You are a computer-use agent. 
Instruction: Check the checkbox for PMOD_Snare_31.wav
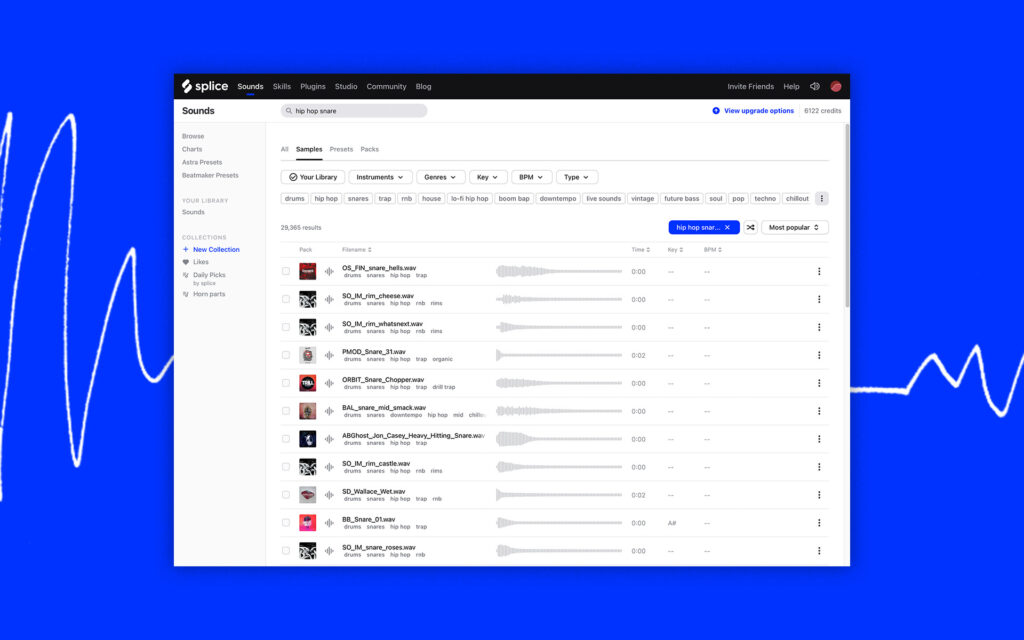(284, 355)
